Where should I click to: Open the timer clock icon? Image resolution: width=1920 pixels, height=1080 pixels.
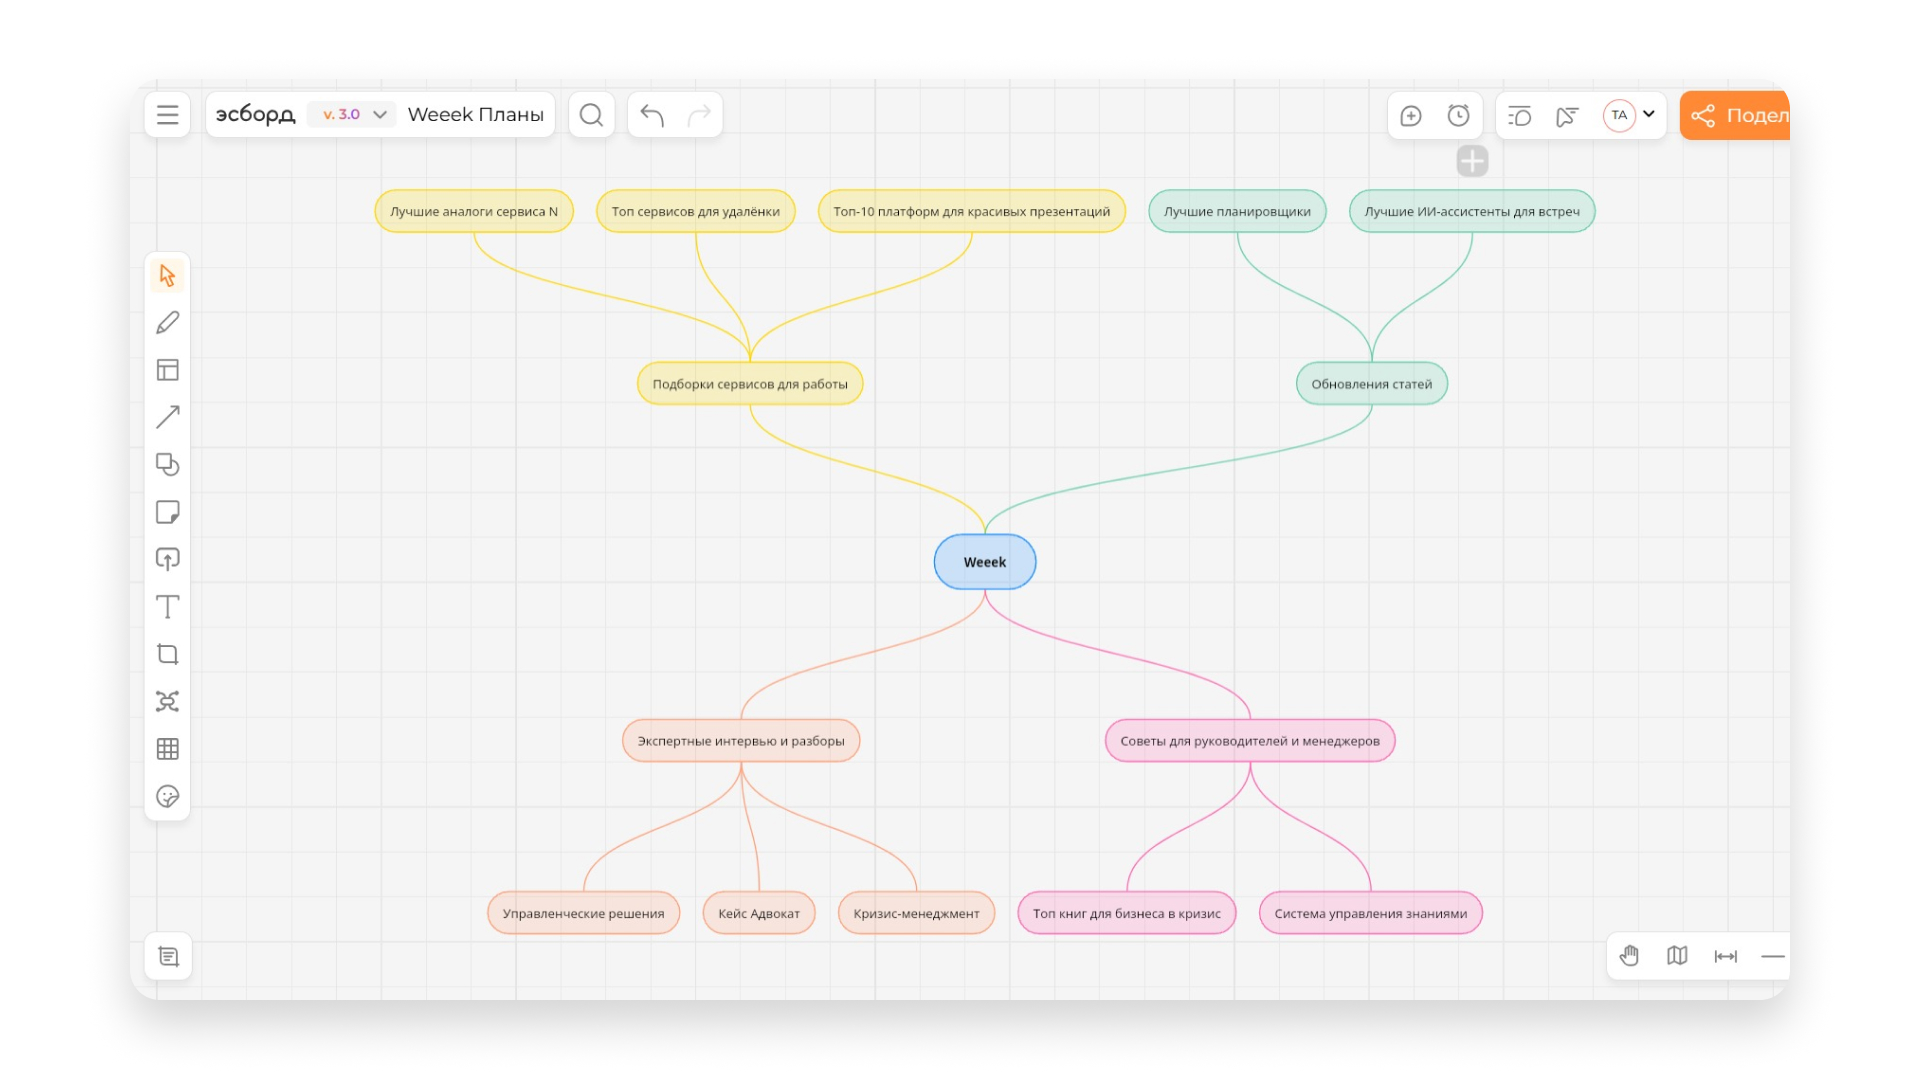pyautogui.click(x=1459, y=116)
